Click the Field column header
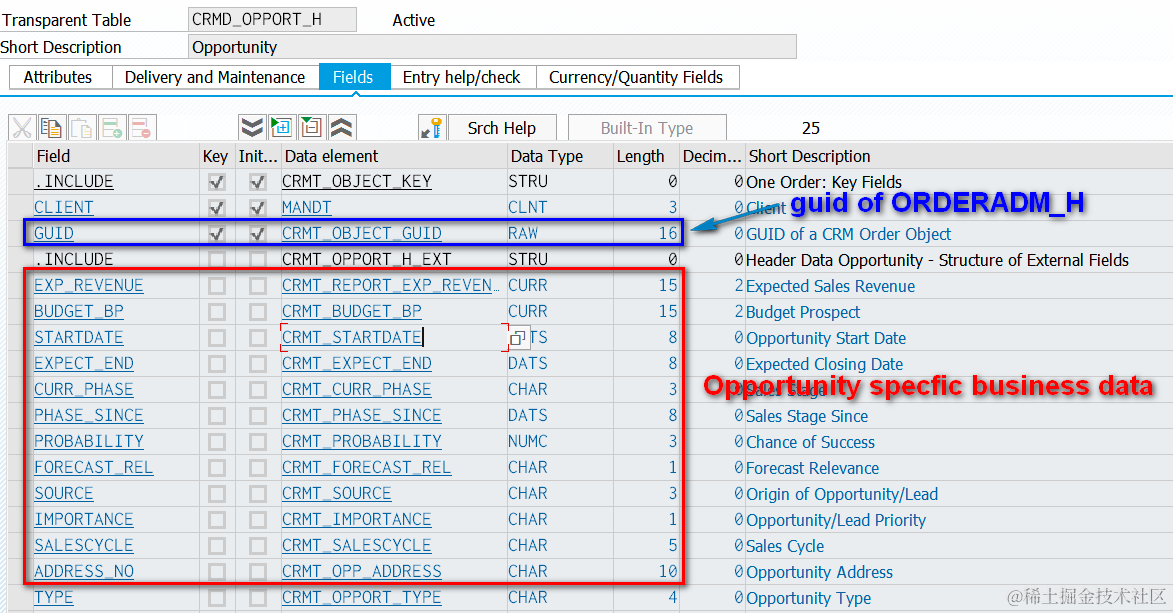This screenshot has width=1173, height=613. click(x=116, y=156)
